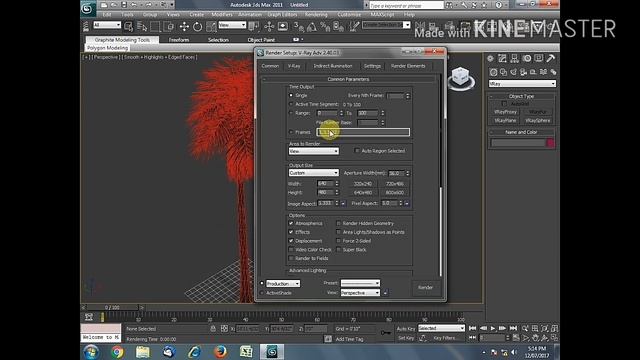Enable Render Hidden Geometry checkbox
The image size is (640, 360).
[x=338, y=223]
